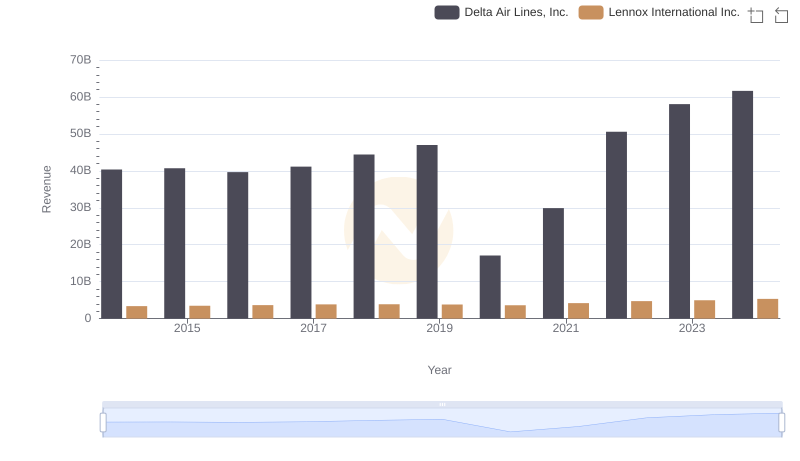Grab the right data zoom slider handle
Screen dimensions: 800x461
[x=781, y=423]
